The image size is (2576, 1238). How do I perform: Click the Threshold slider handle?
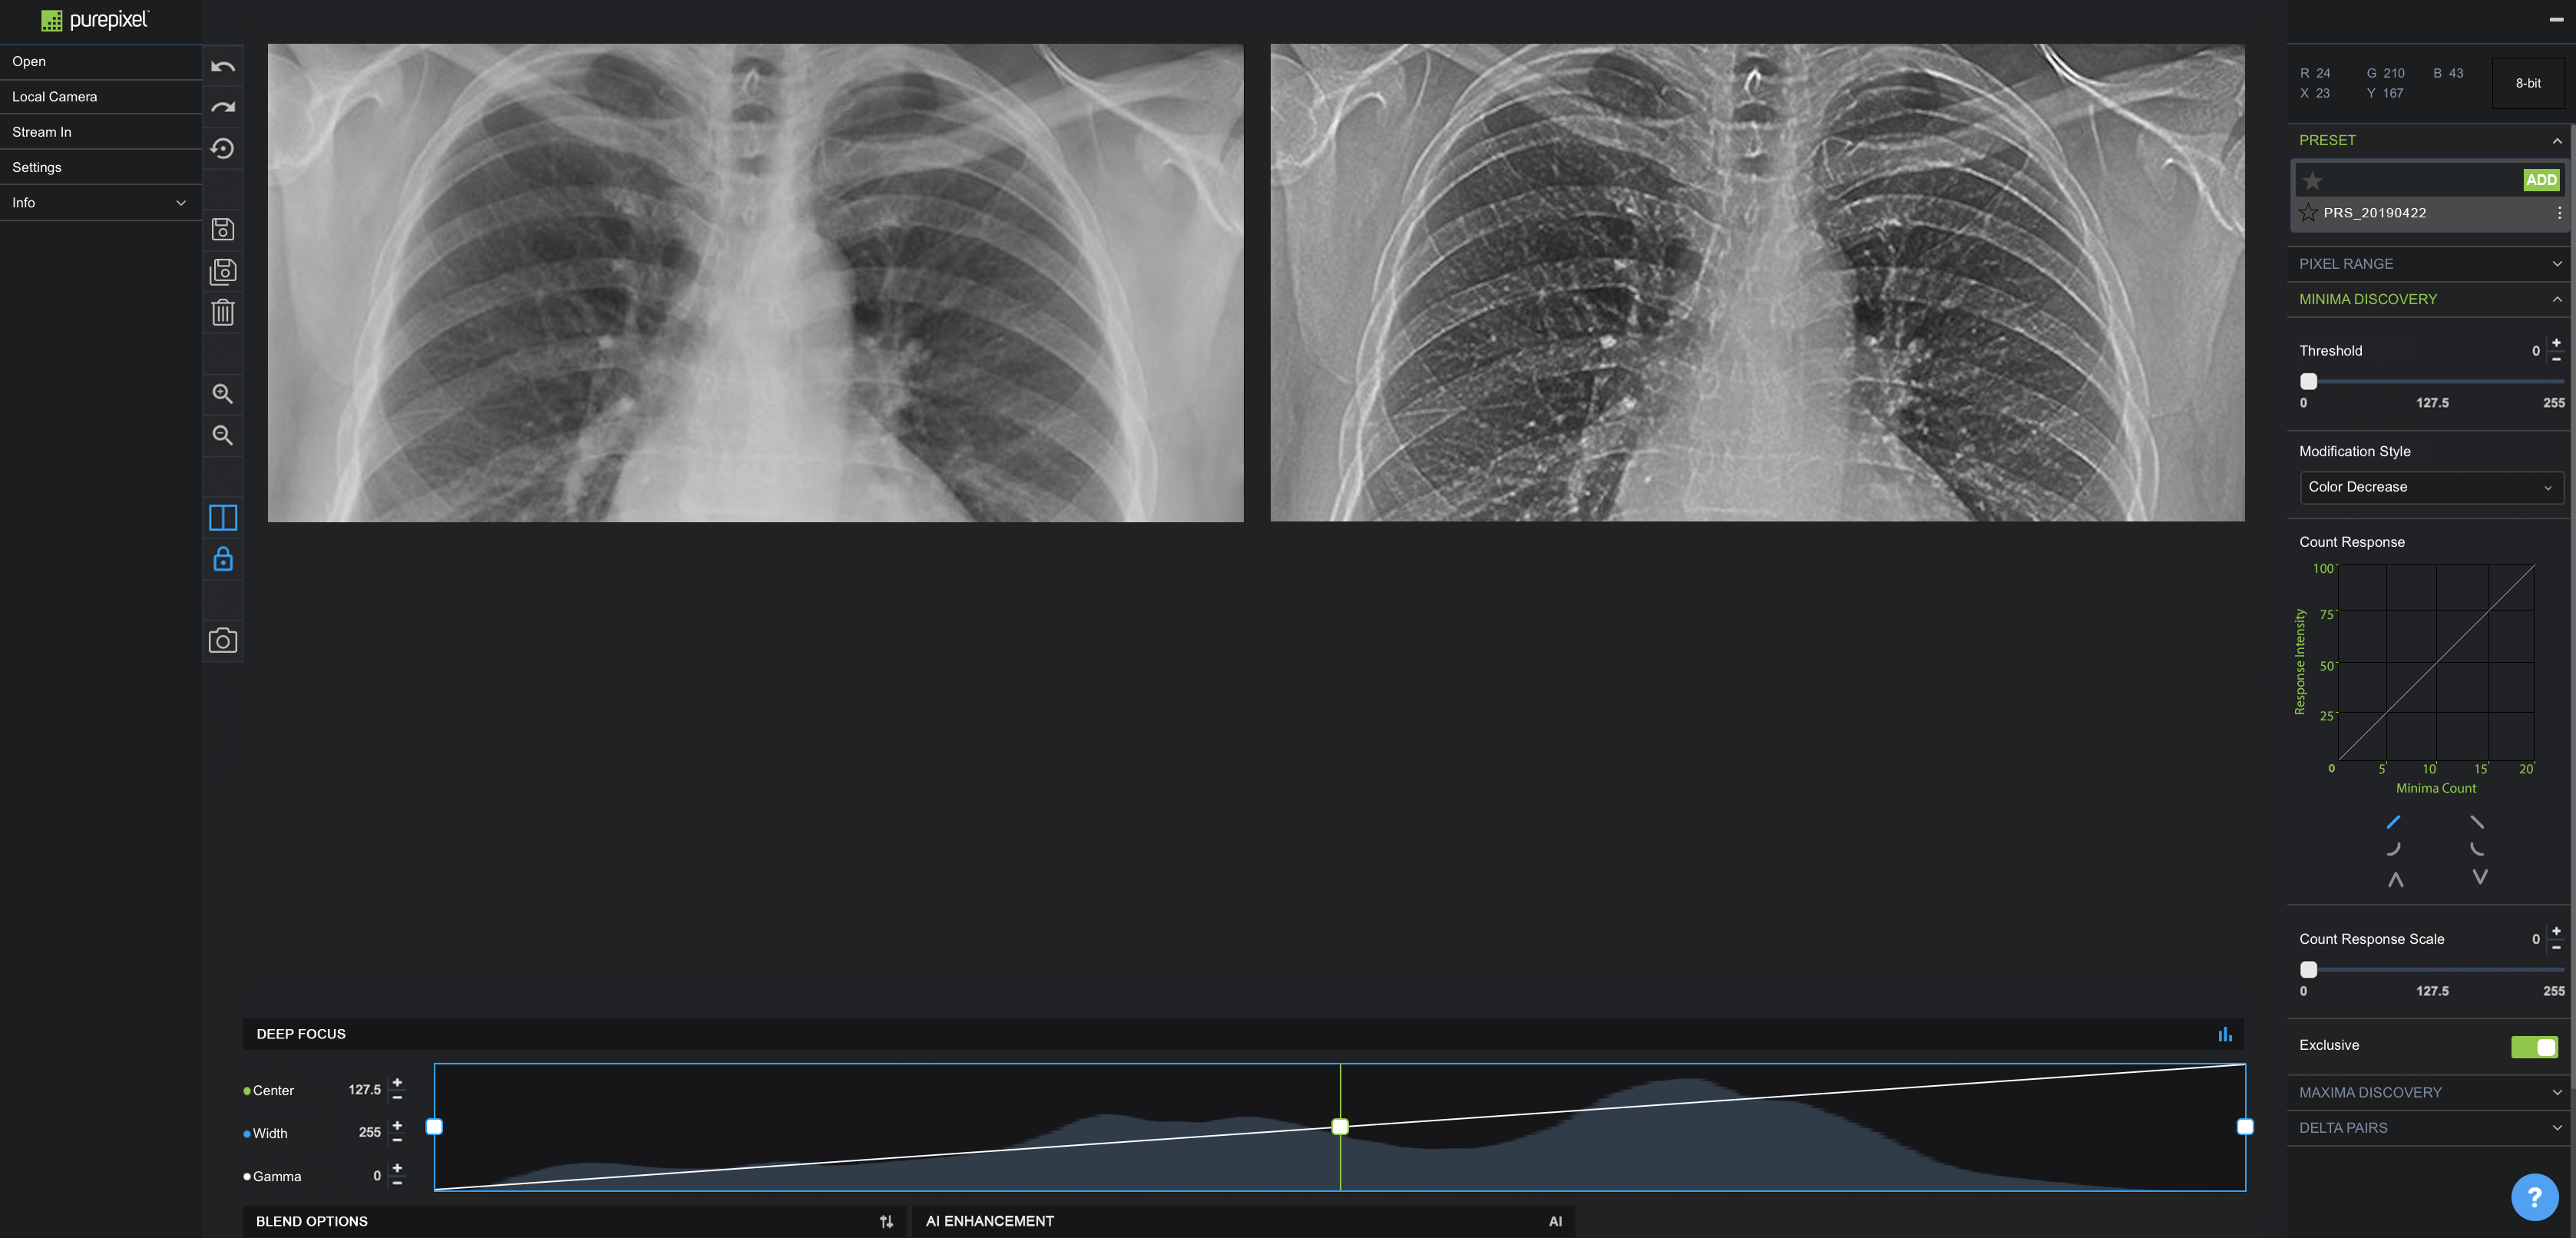2308,381
